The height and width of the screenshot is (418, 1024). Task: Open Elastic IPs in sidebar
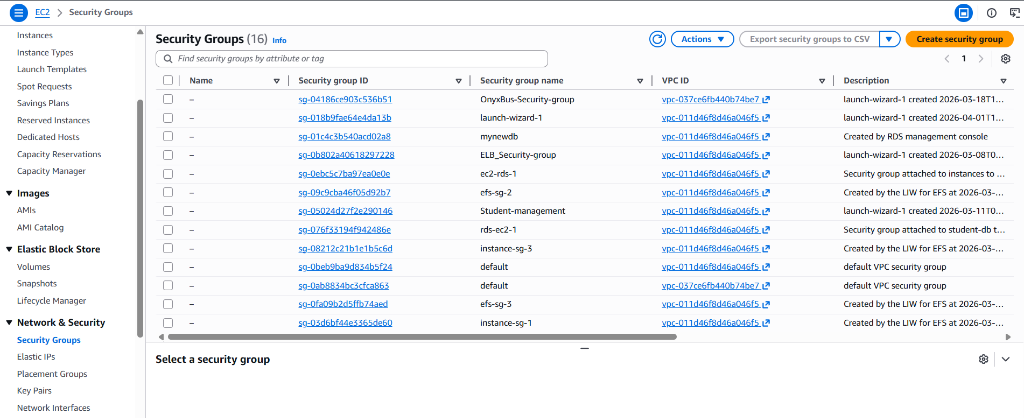click(x=36, y=357)
